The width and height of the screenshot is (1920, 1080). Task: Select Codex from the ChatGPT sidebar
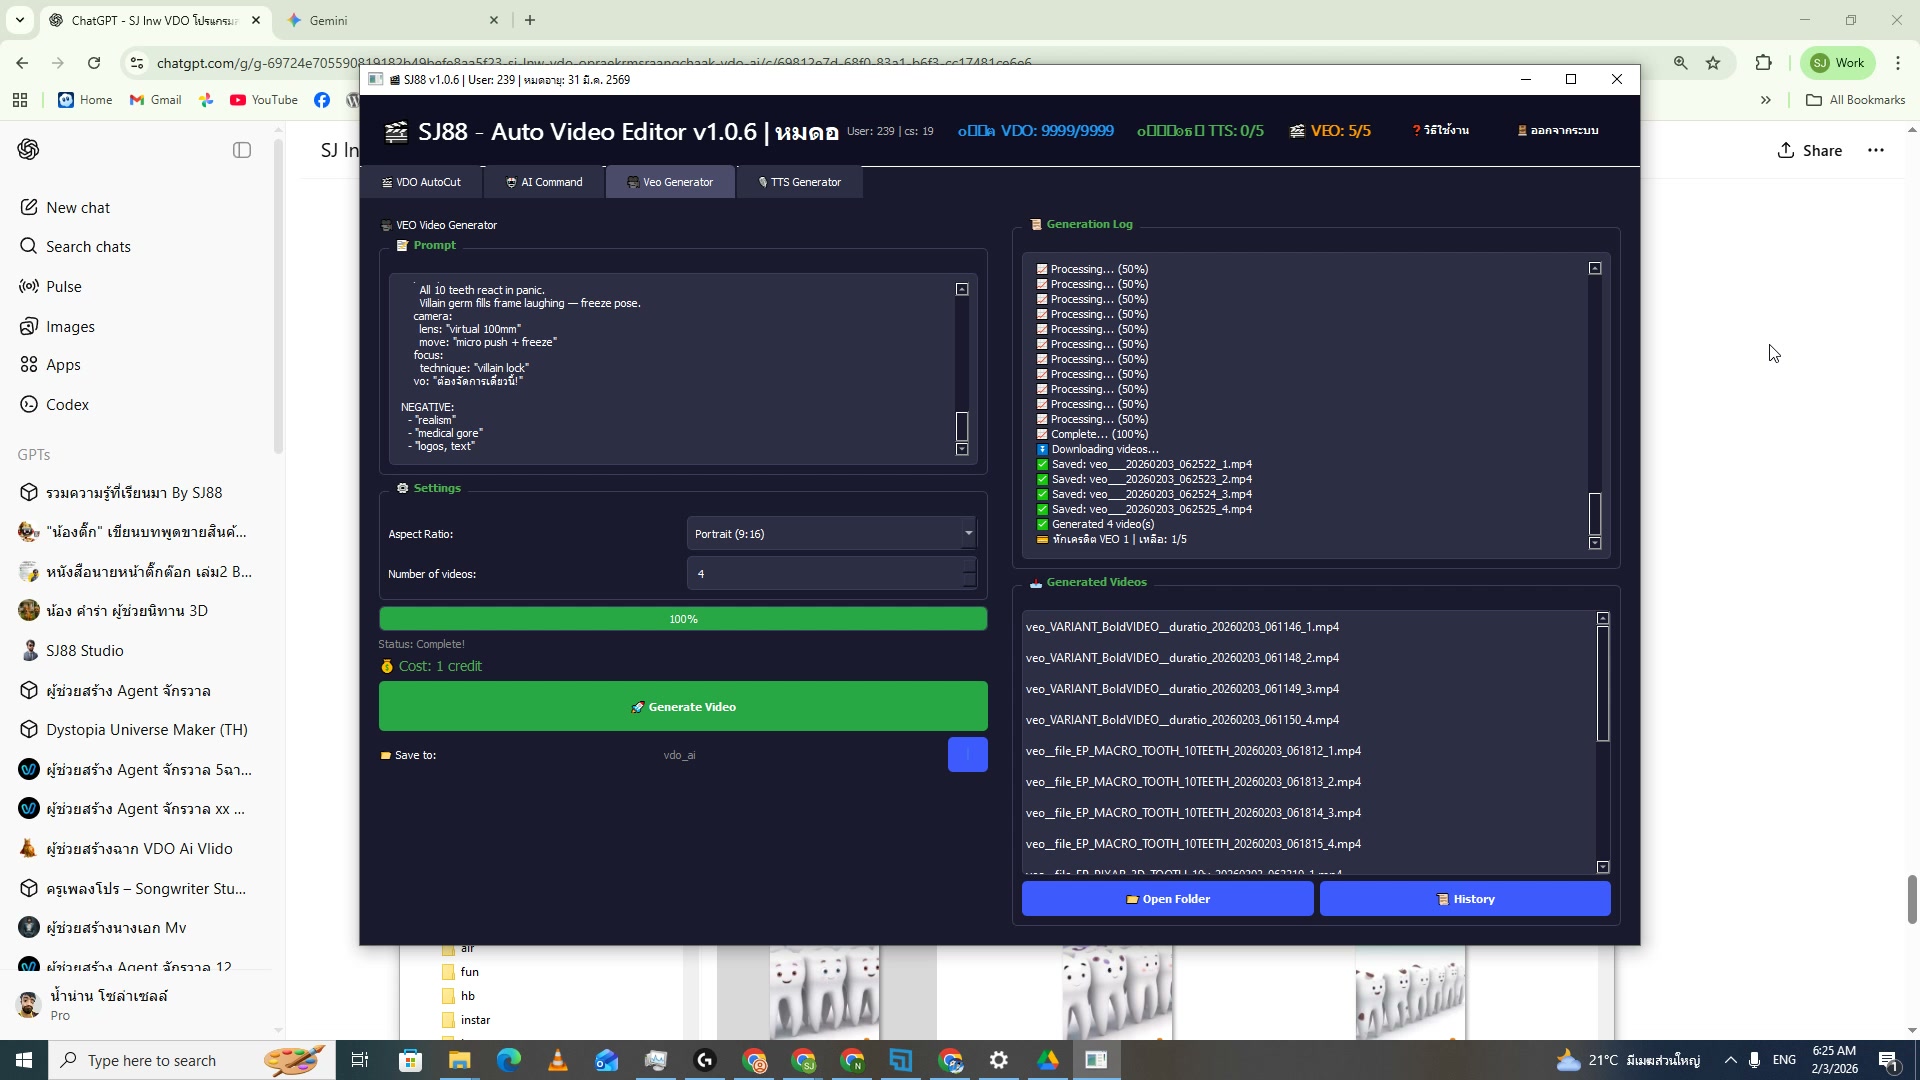(x=68, y=404)
